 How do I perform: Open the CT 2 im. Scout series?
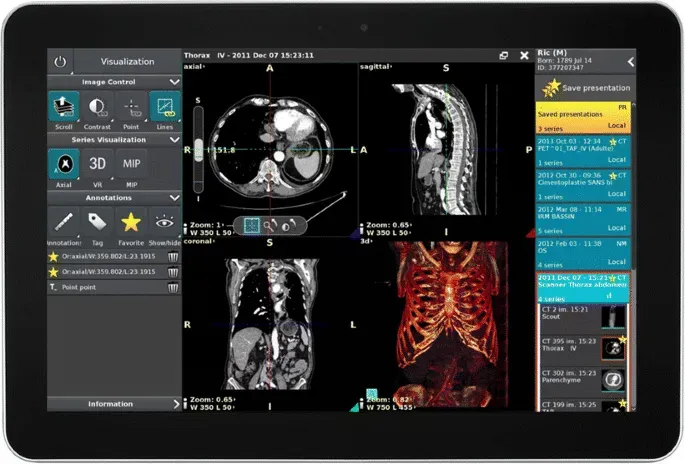click(x=584, y=317)
